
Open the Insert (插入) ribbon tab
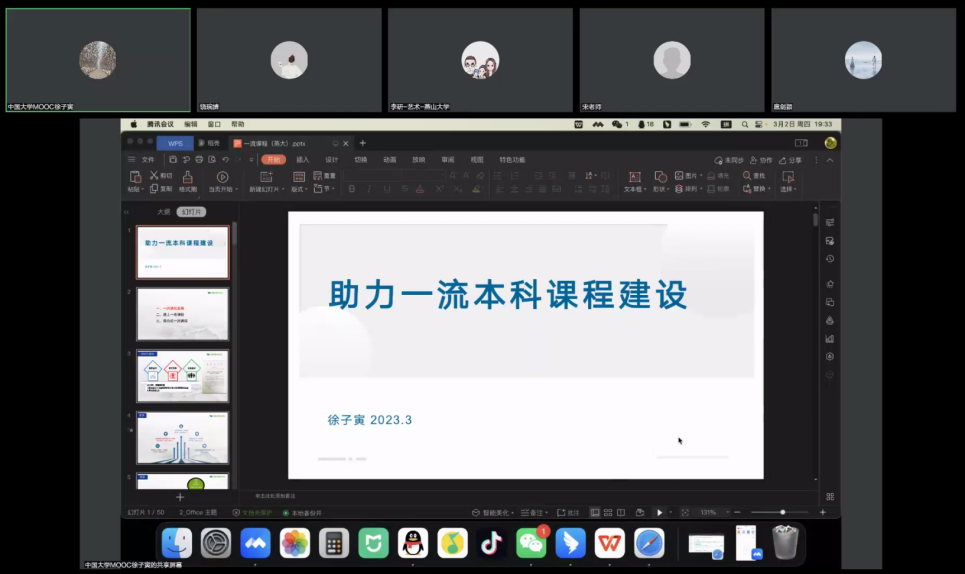coord(302,160)
